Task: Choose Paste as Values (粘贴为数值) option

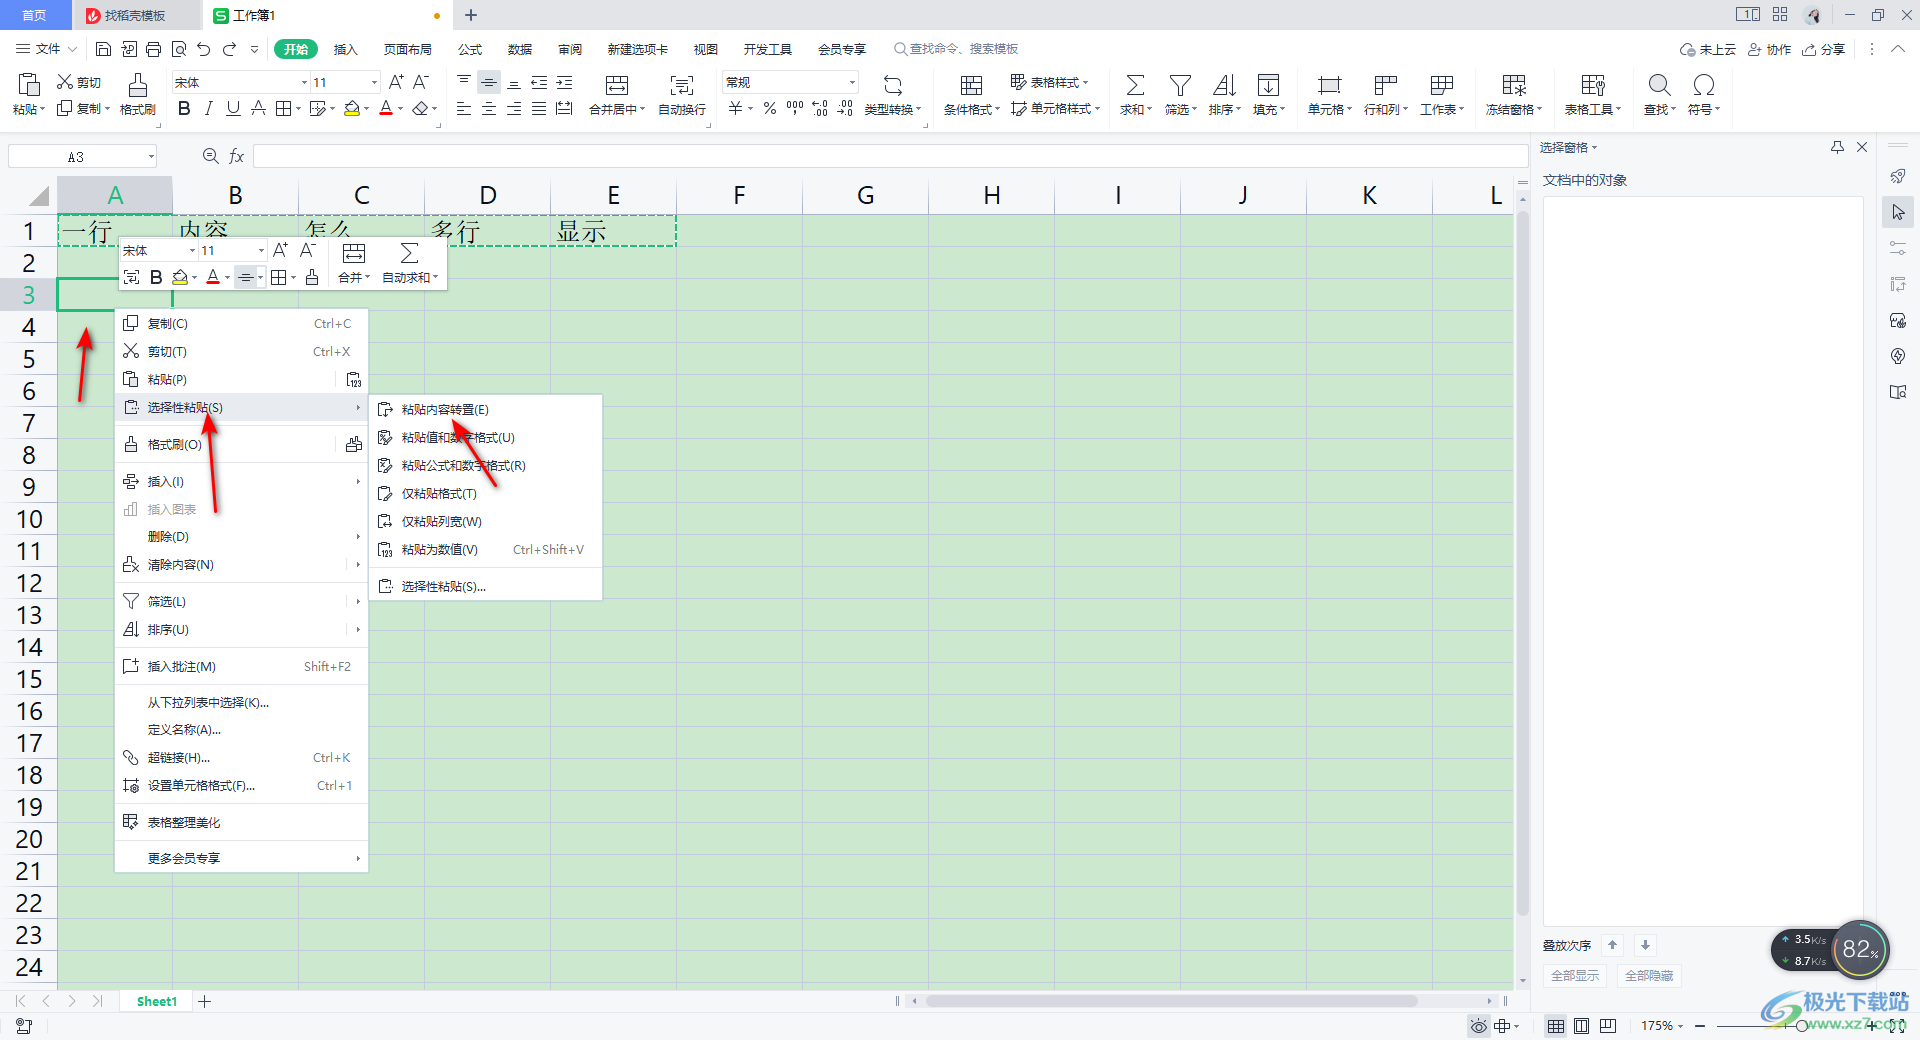Action: [x=486, y=549]
